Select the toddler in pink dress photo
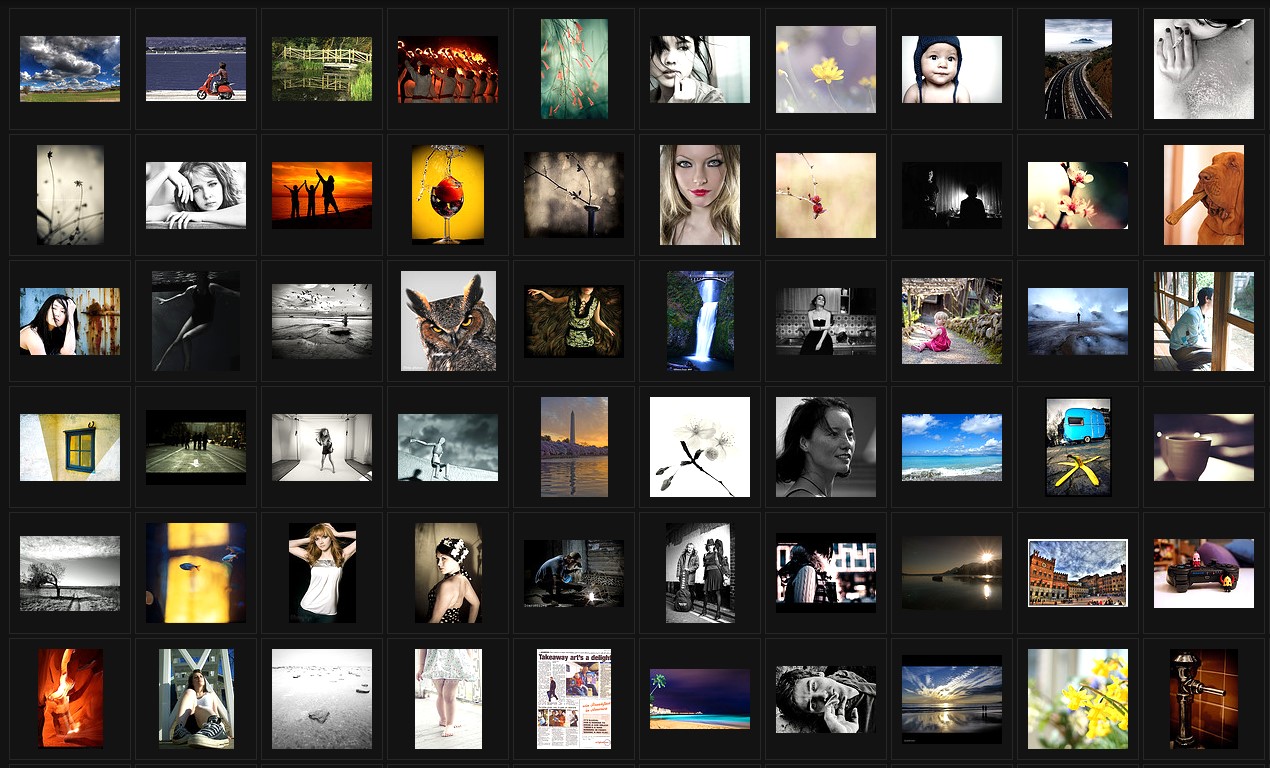The width and height of the screenshot is (1270, 768). (951, 321)
